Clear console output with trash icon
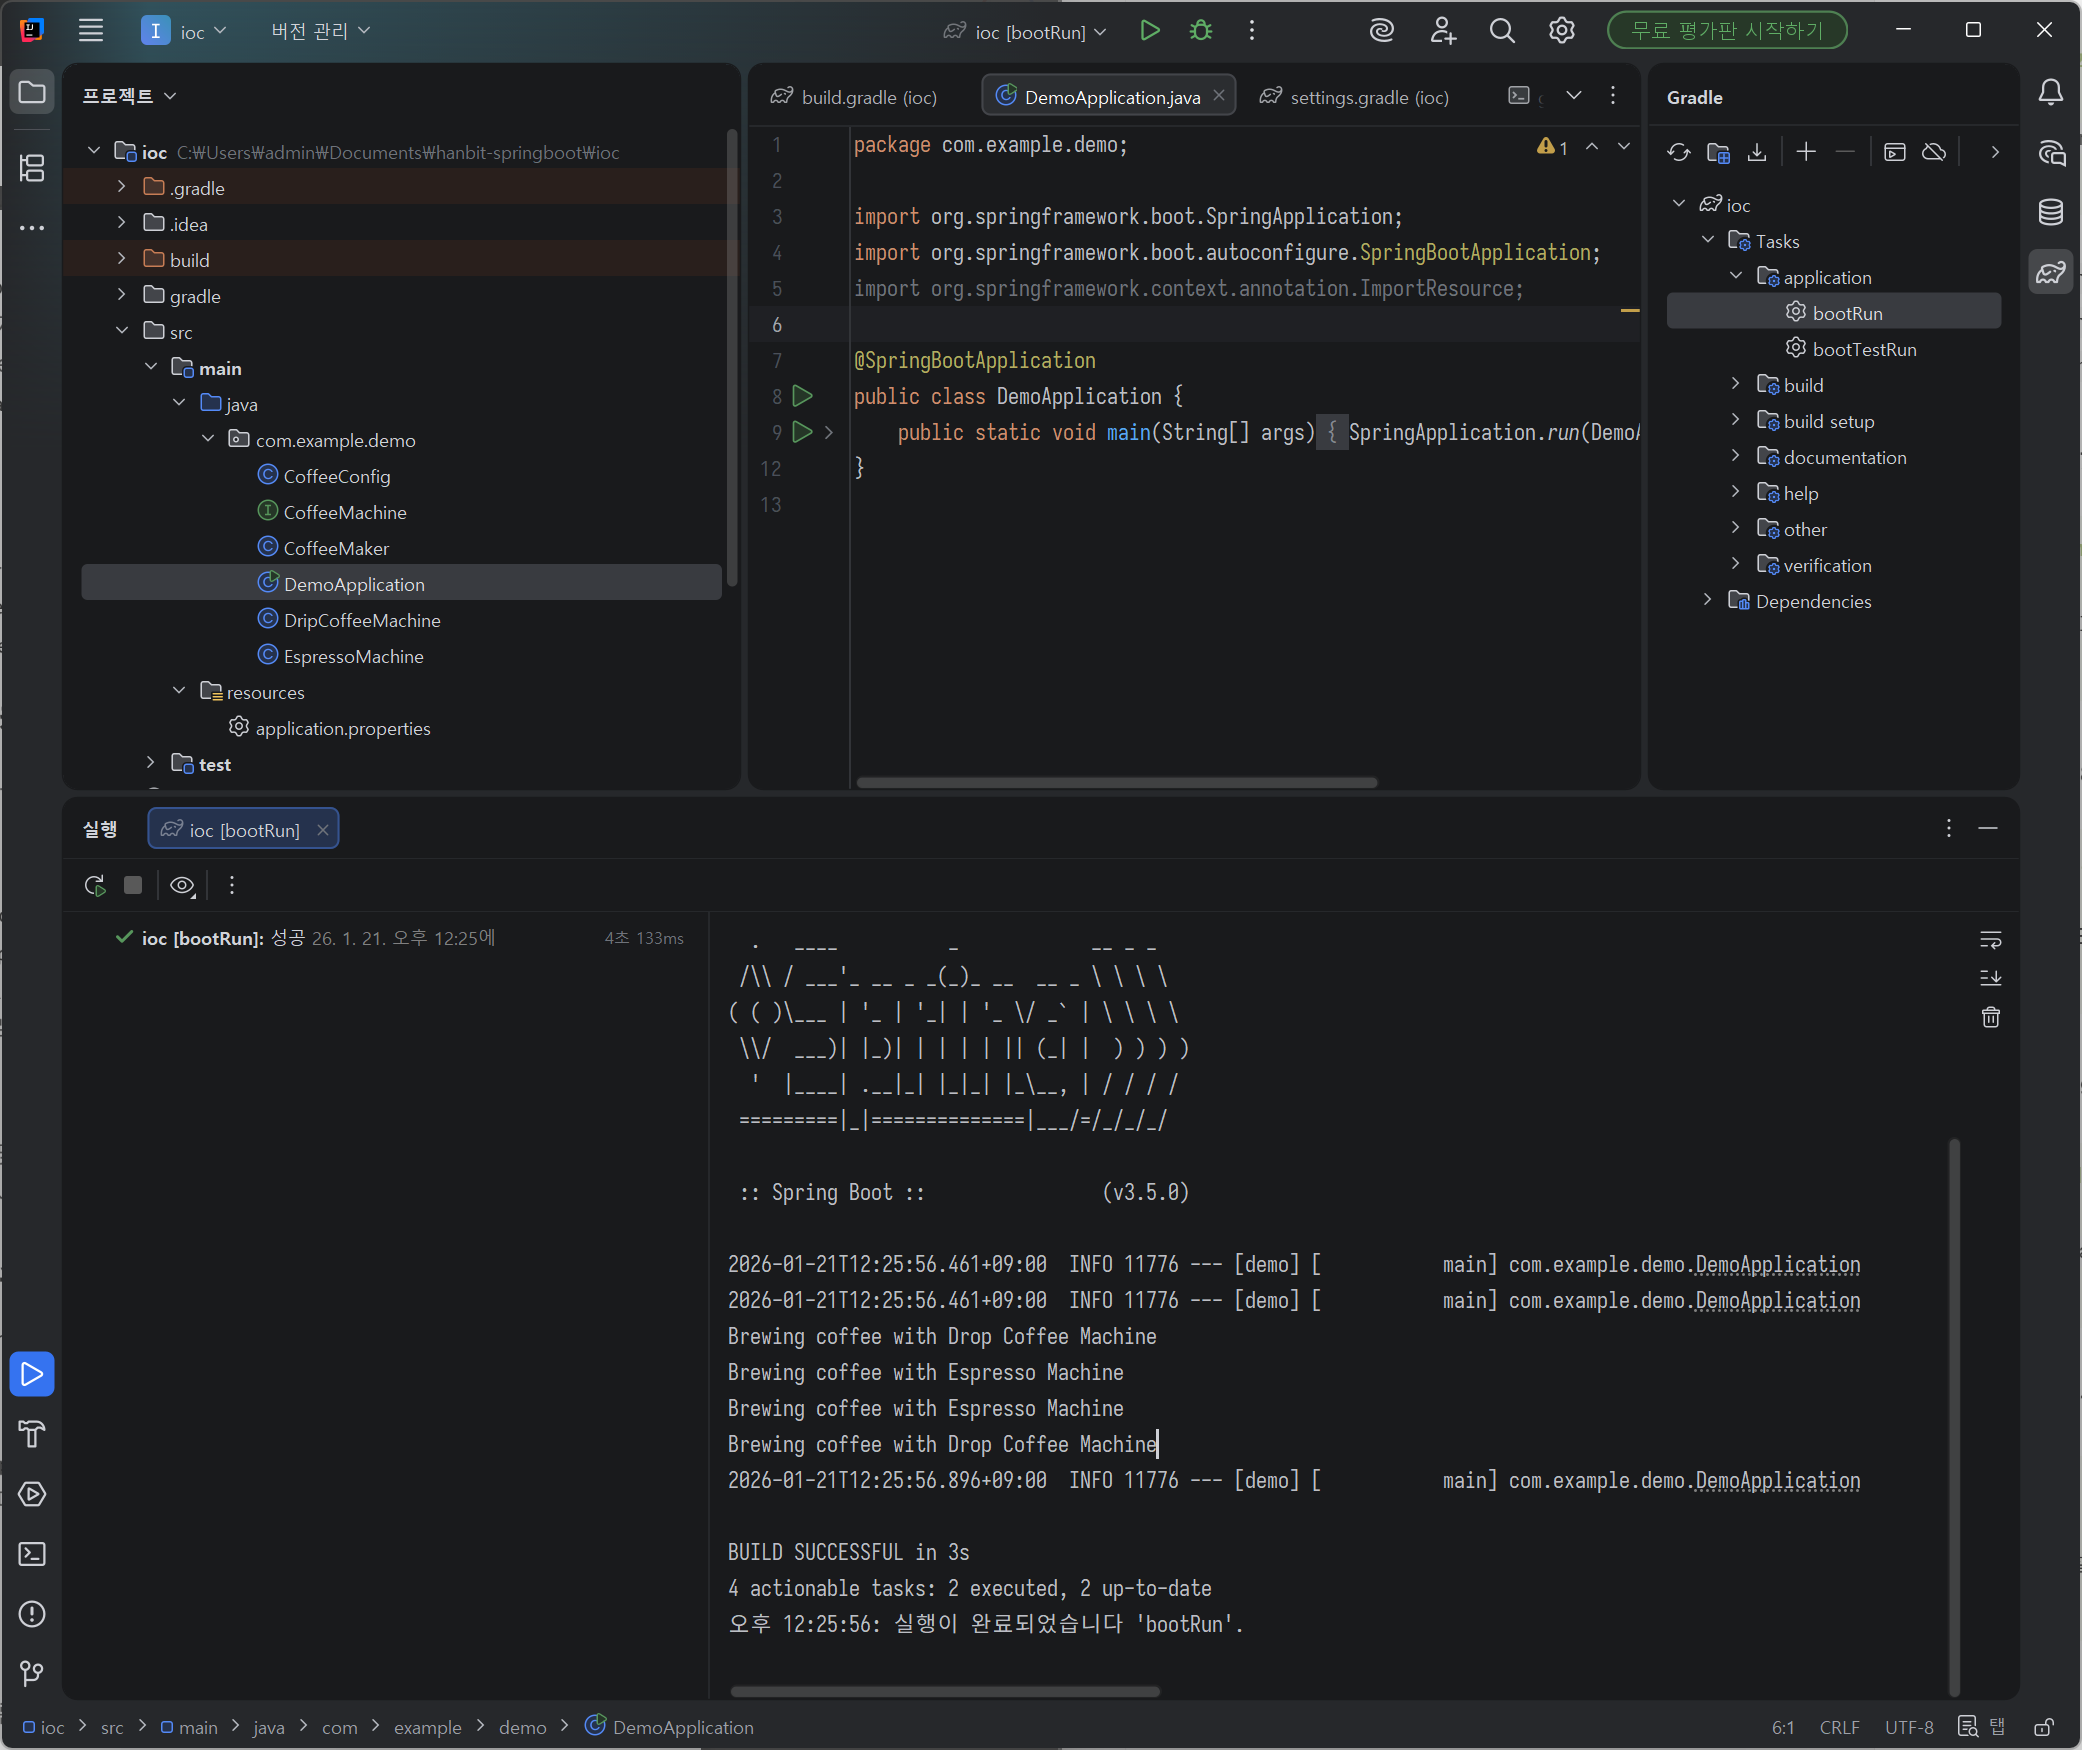This screenshot has width=2082, height=1750. (x=1990, y=1017)
